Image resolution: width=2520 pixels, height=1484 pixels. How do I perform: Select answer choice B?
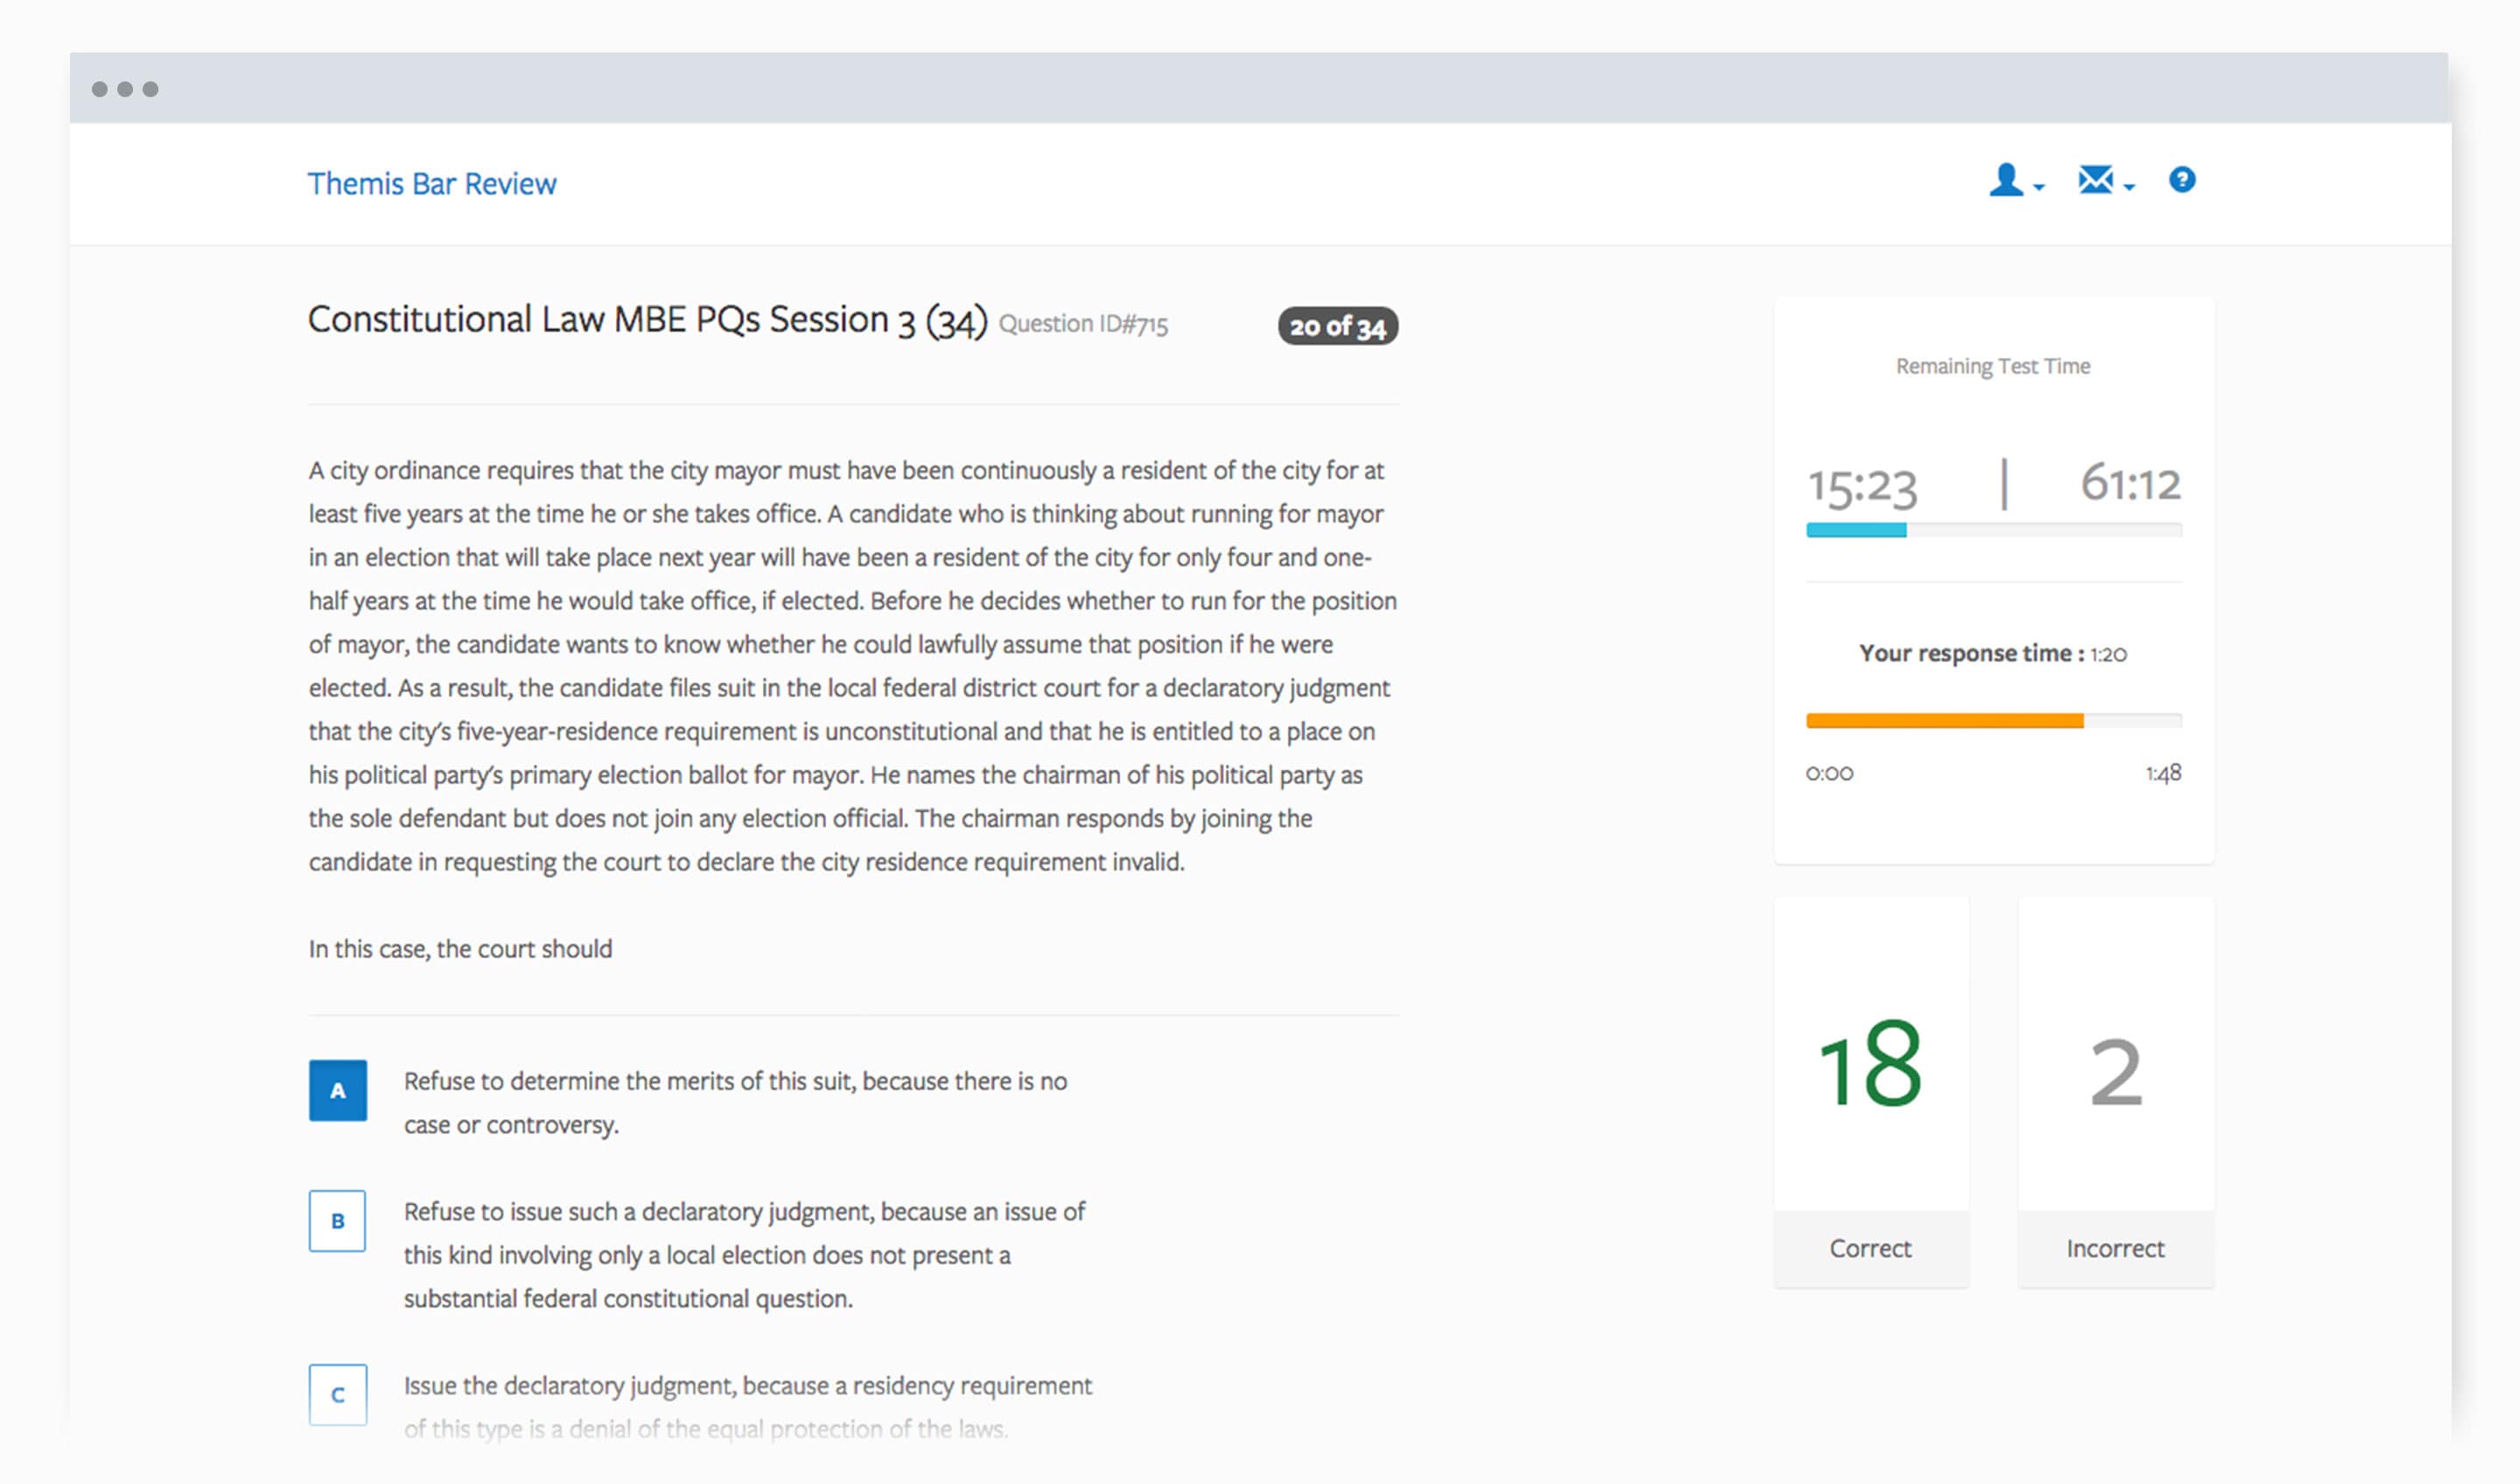(x=338, y=1220)
